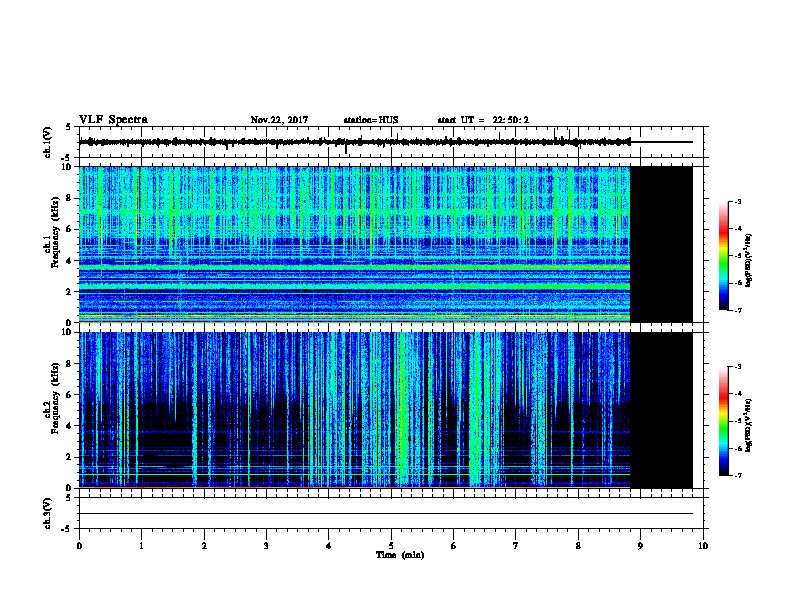Click the black no-data block in ch.1 spectrogram
Image resolution: width=792 pixels, height=612 pixels.
coord(661,244)
